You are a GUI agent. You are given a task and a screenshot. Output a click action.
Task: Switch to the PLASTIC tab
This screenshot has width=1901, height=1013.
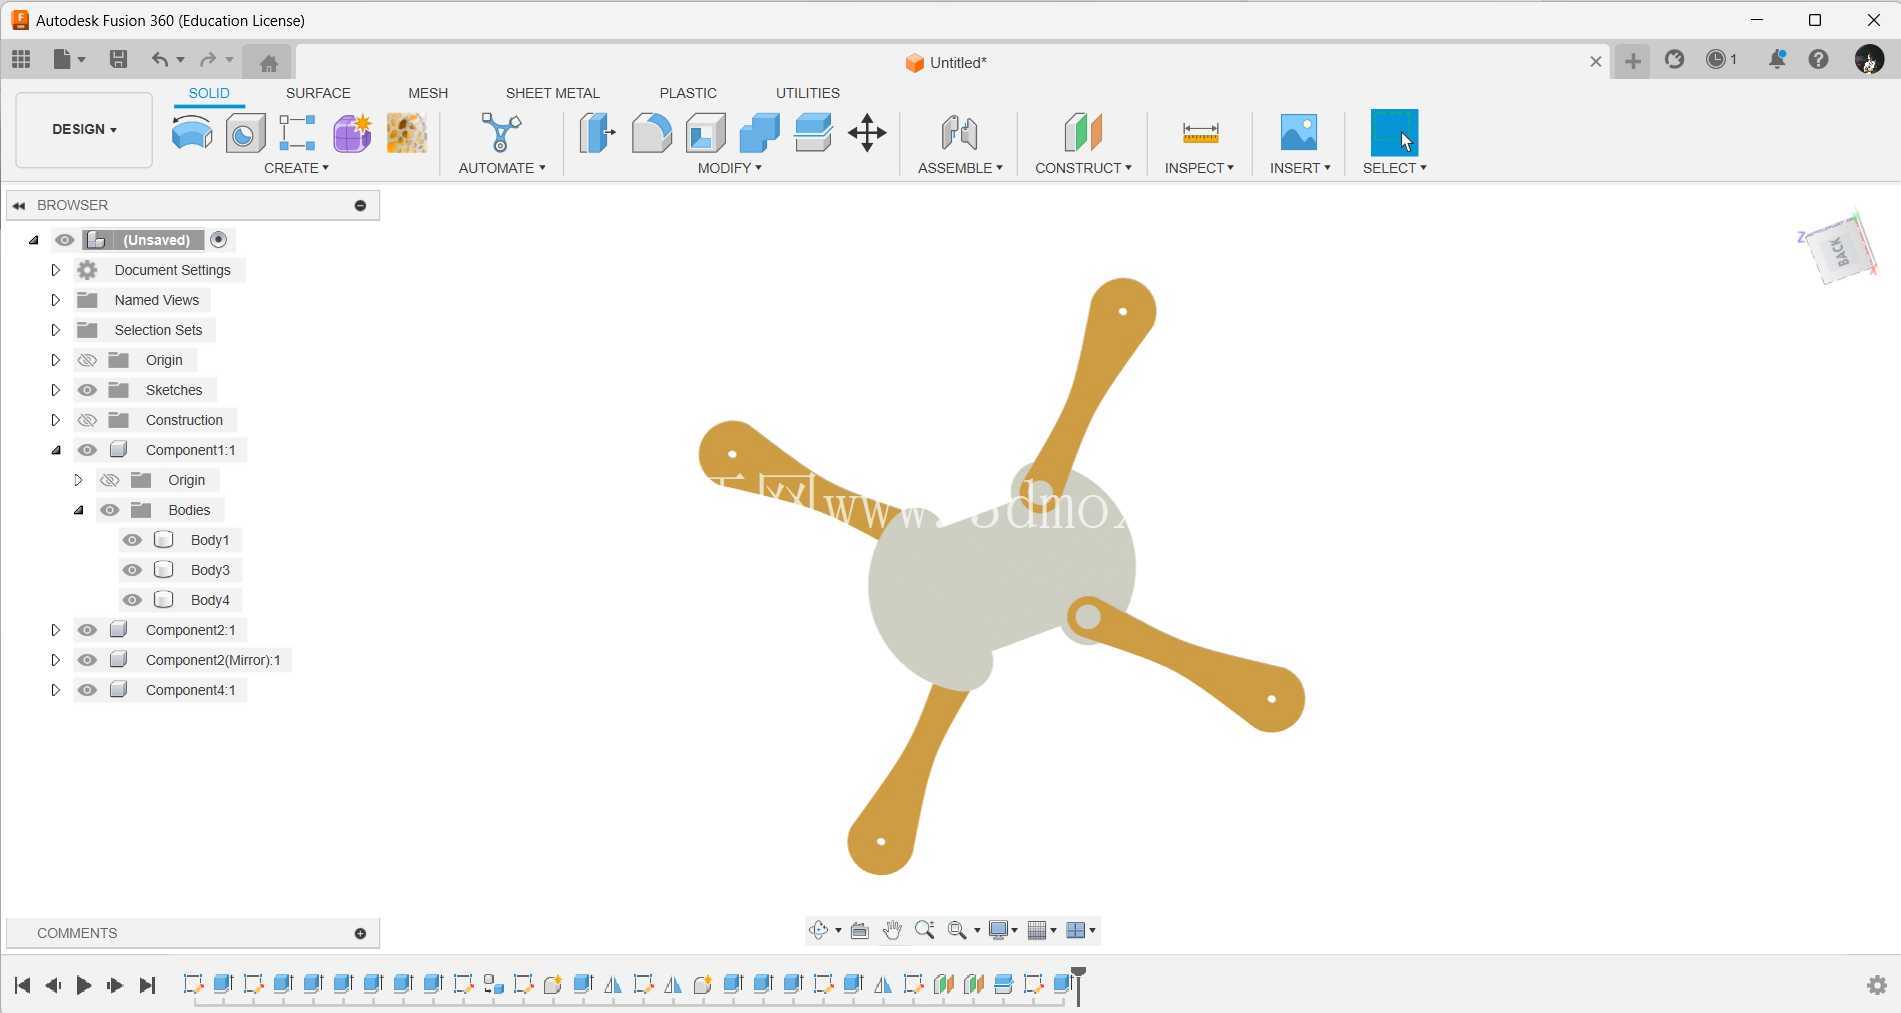pyautogui.click(x=688, y=93)
